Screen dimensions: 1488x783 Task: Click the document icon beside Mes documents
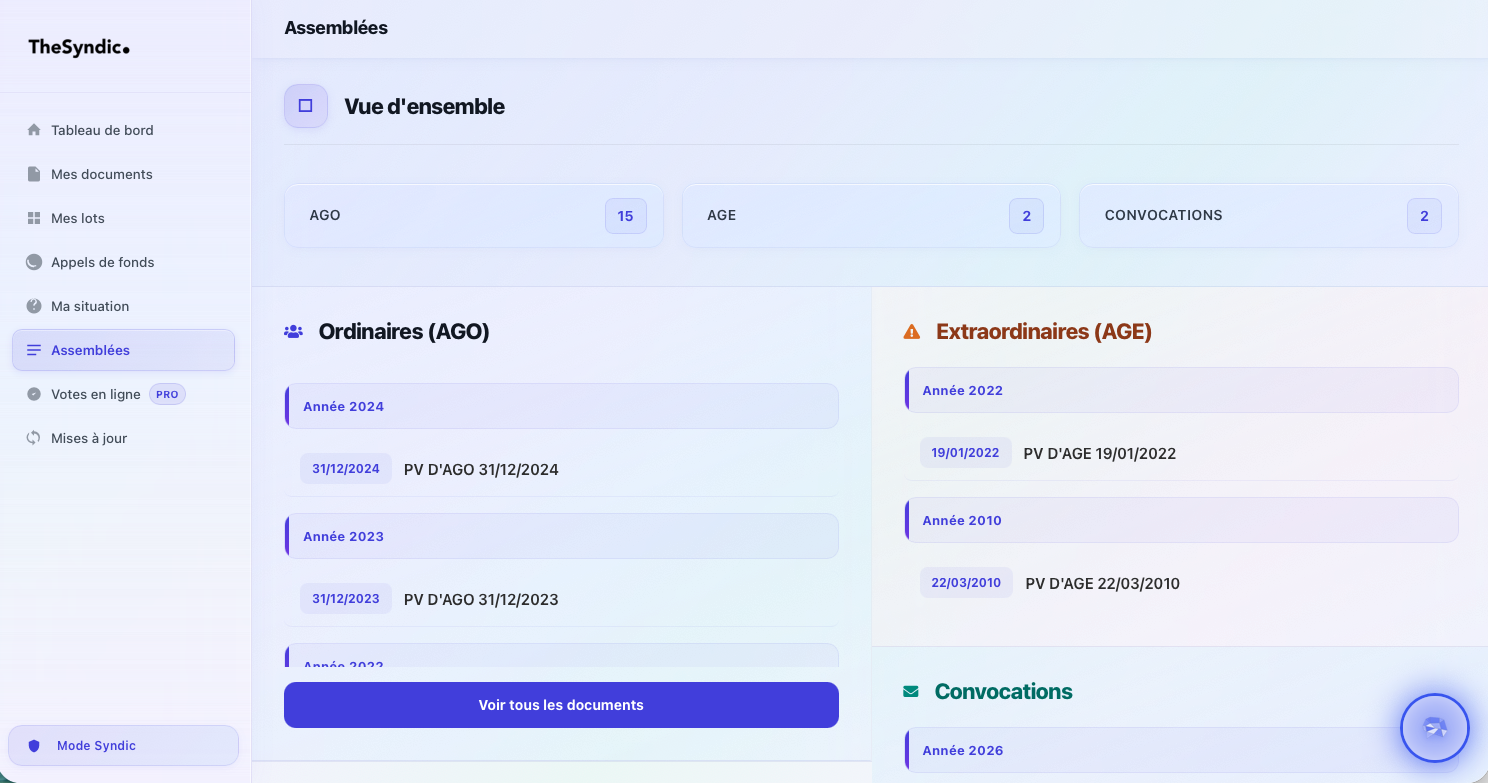(34, 174)
